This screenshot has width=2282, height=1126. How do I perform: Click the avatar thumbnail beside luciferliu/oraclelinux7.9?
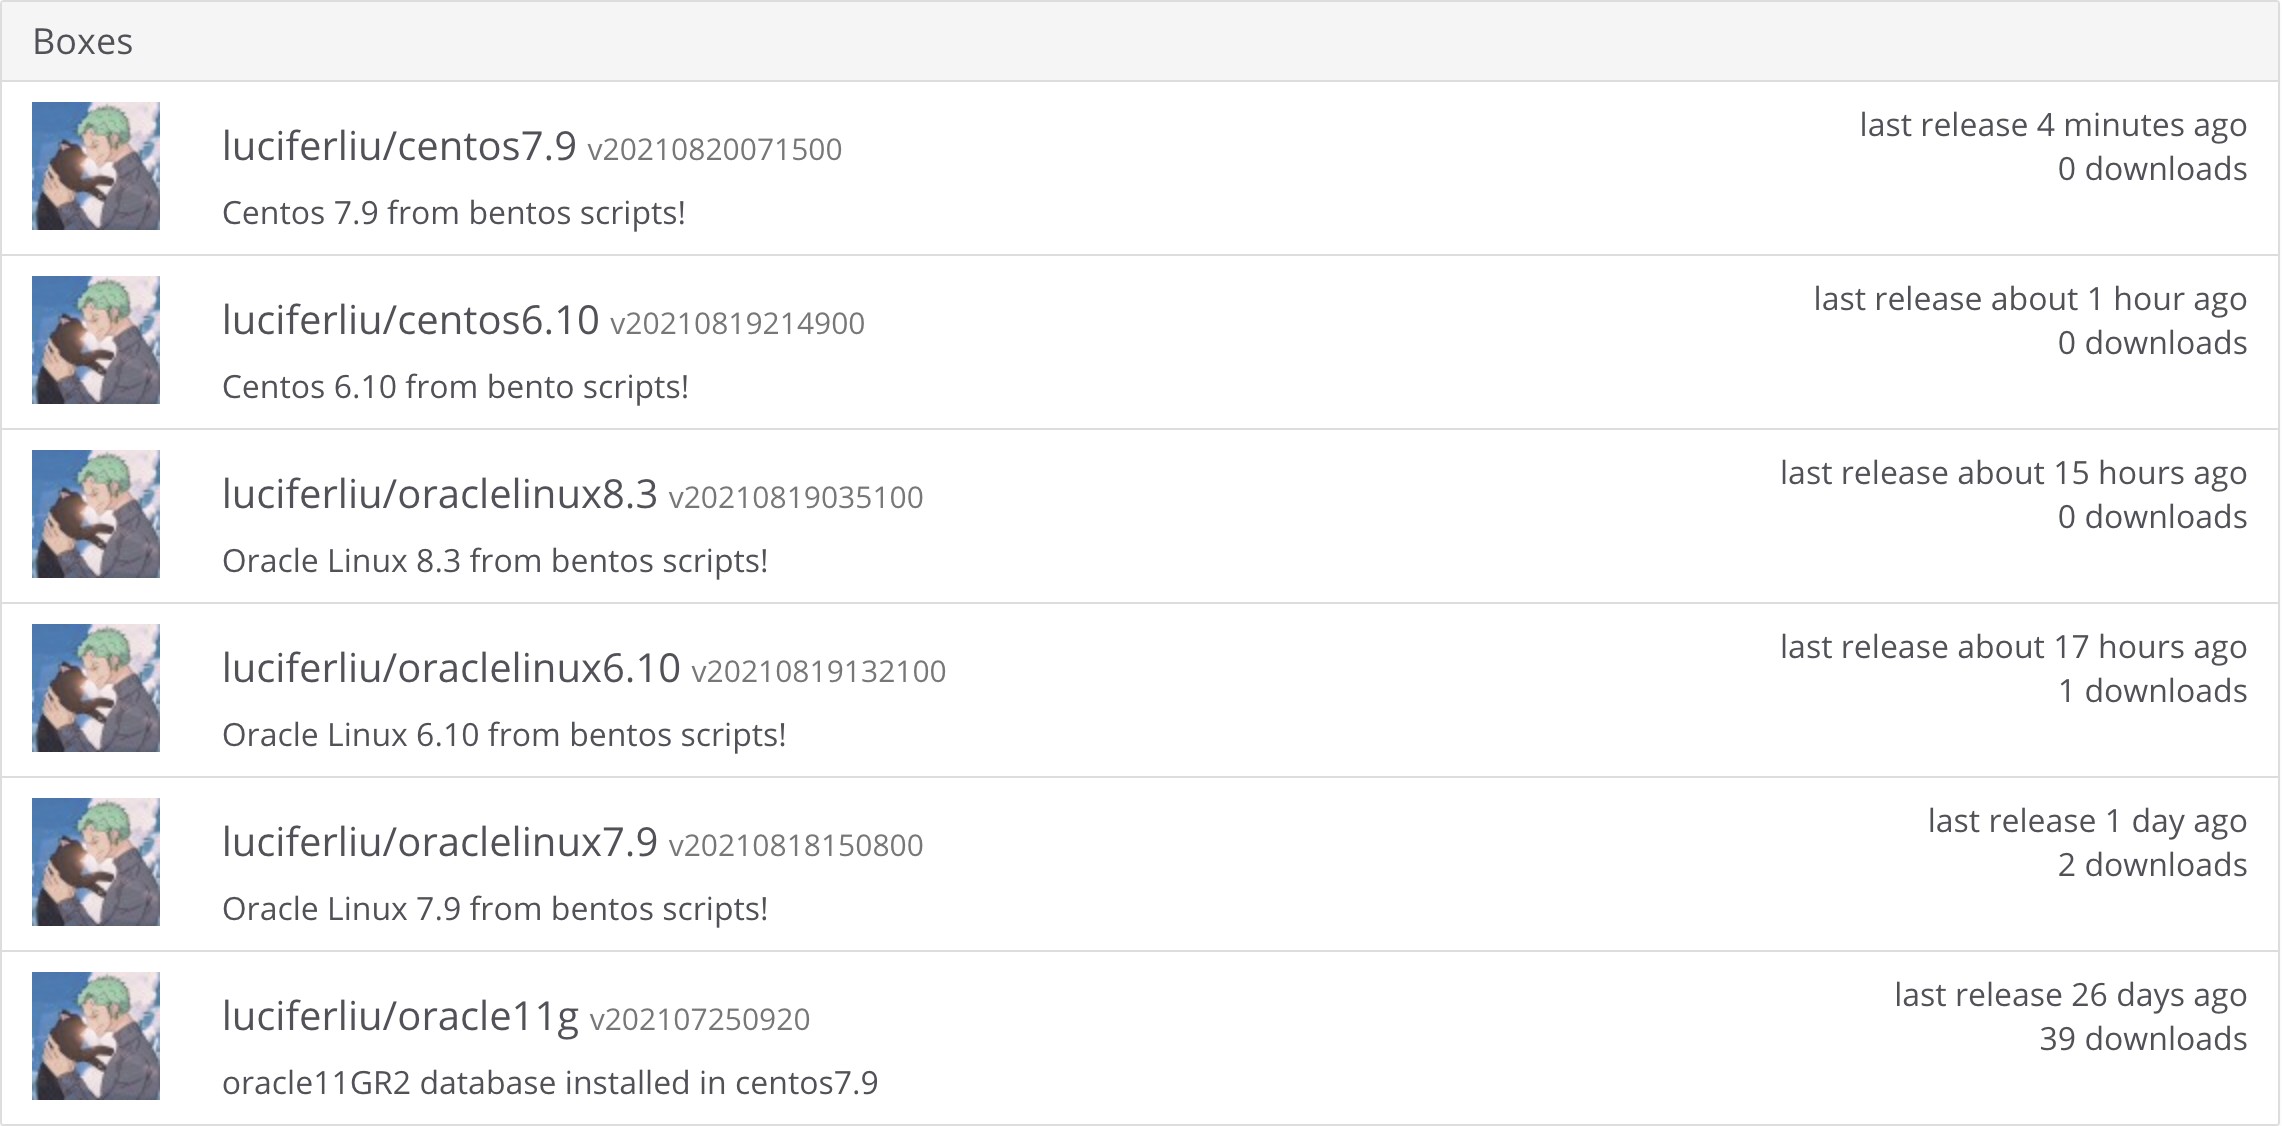pos(96,862)
